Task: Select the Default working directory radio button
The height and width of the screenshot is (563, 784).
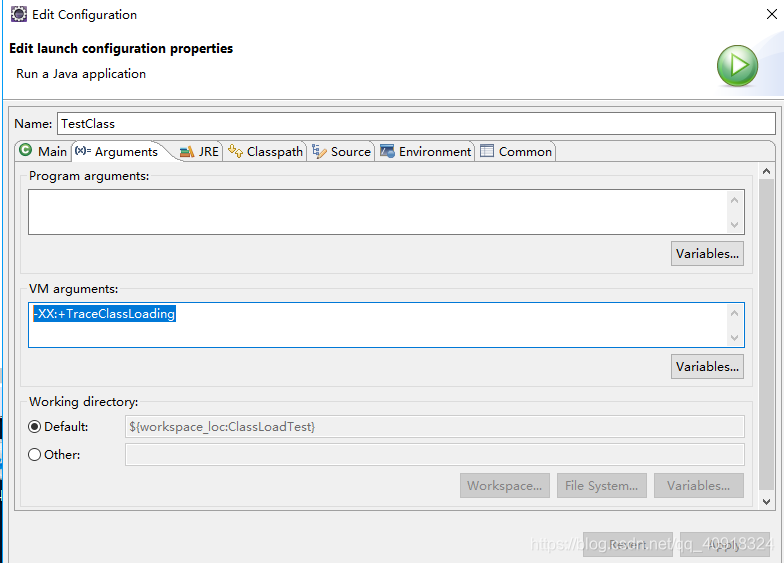Action: pyautogui.click(x=34, y=426)
